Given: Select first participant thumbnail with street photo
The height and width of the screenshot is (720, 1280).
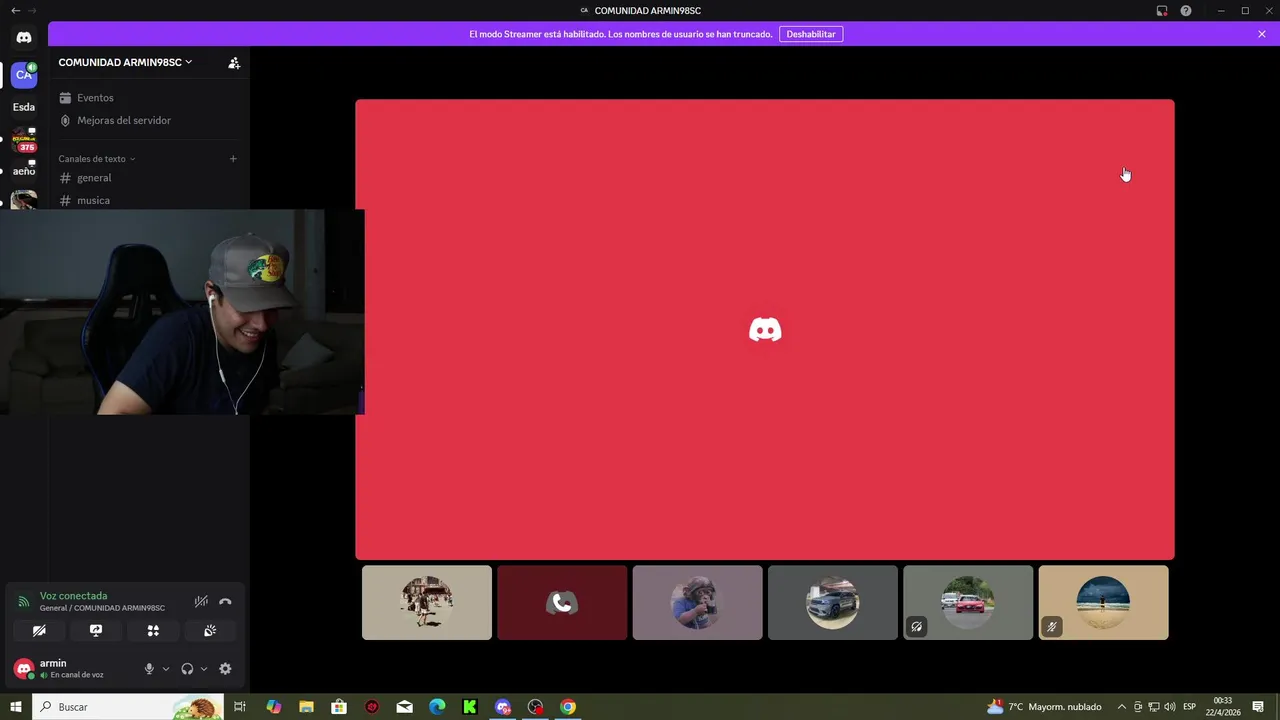Looking at the screenshot, I should pos(427,603).
